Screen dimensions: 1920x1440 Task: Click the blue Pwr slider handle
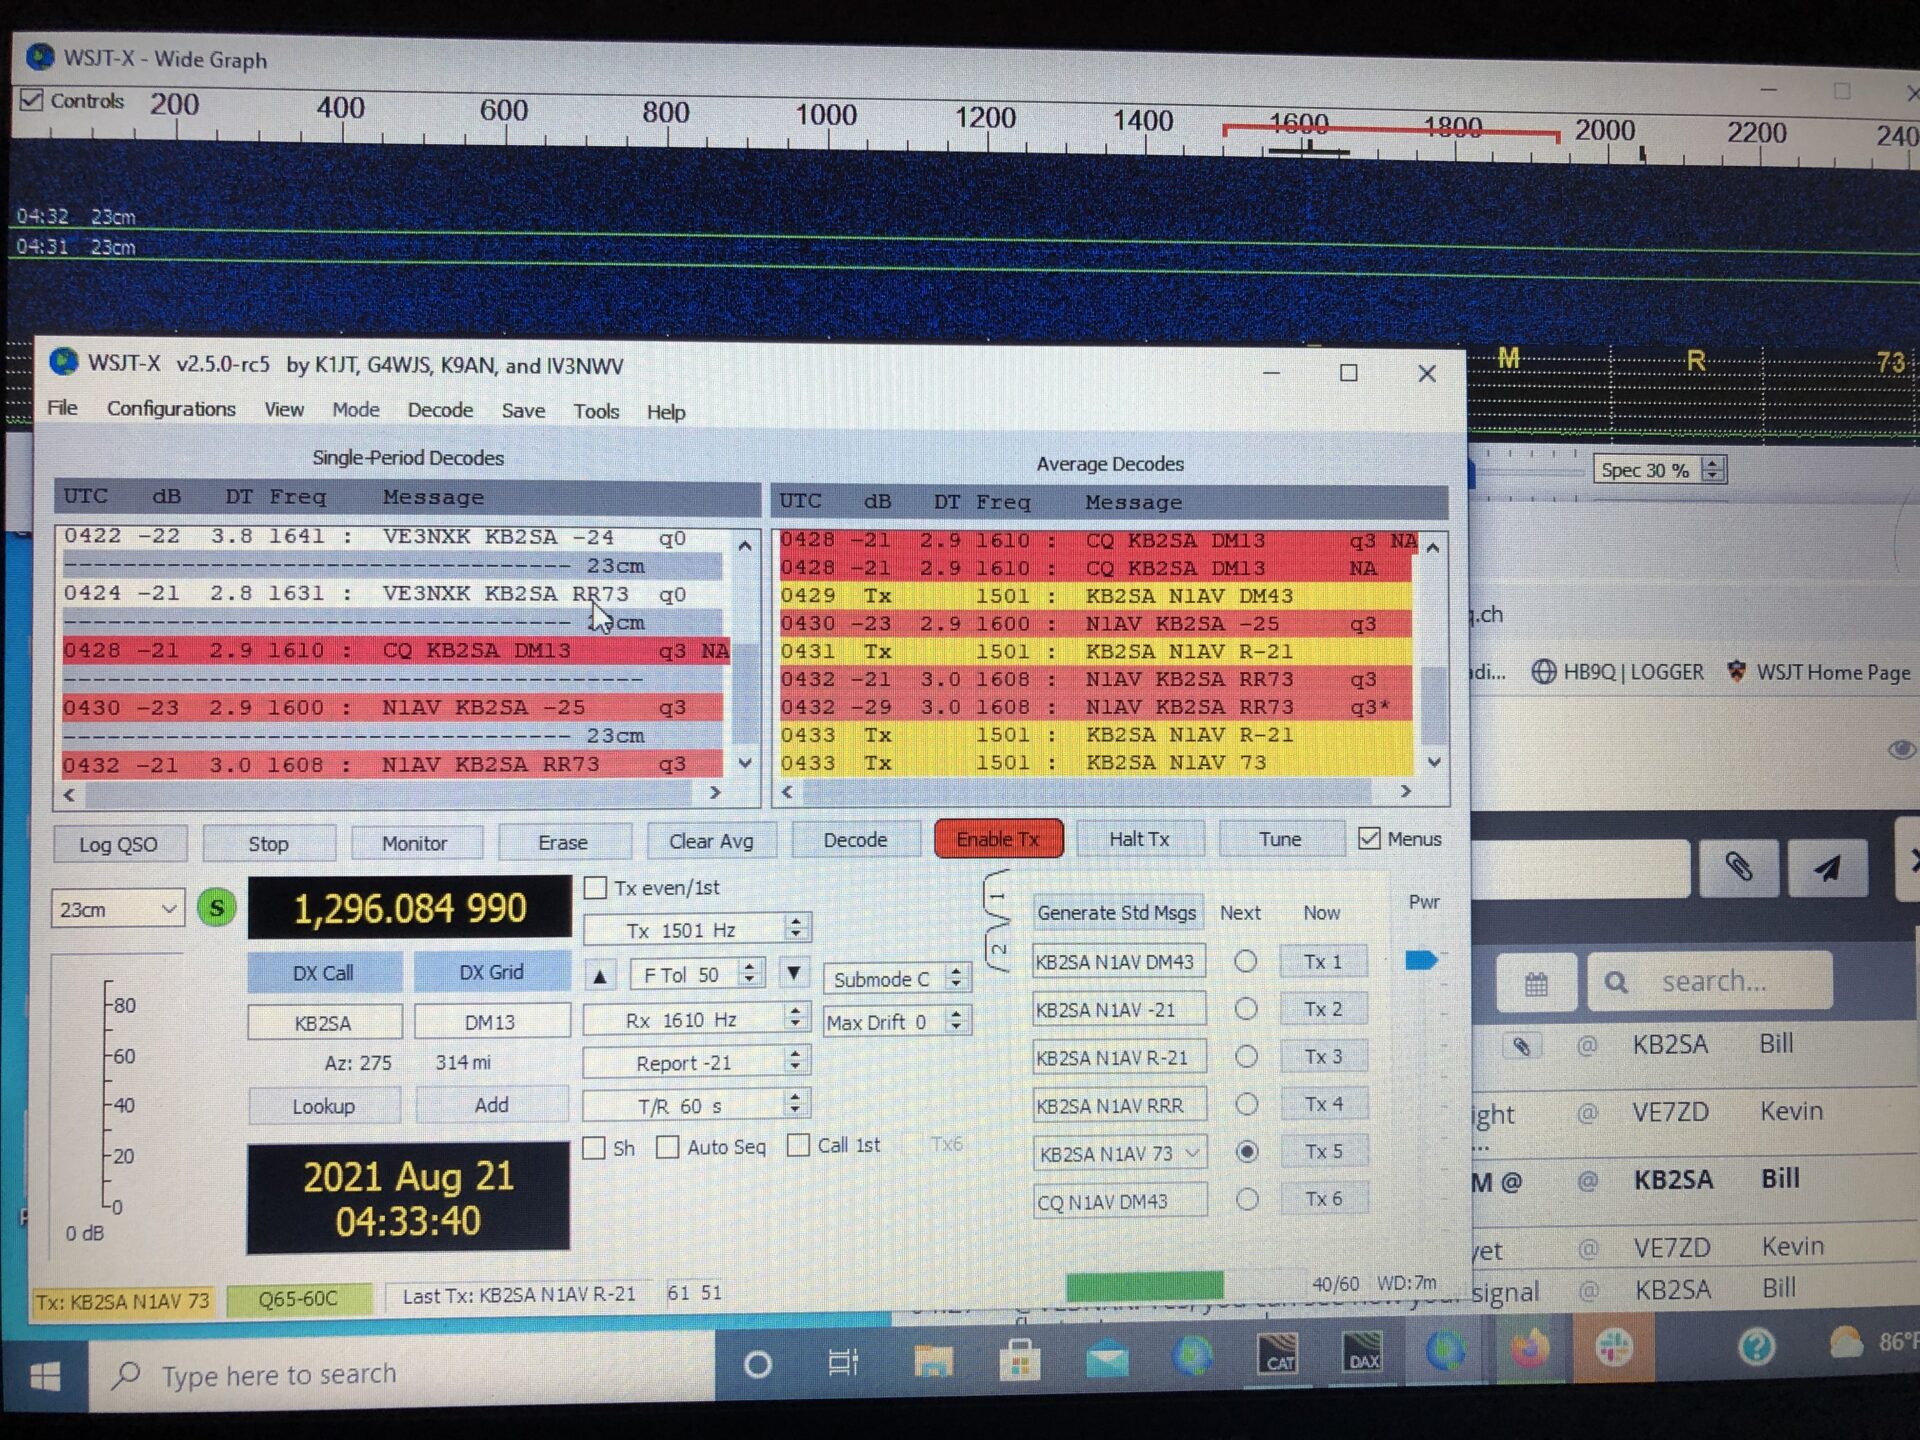tap(1421, 960)
